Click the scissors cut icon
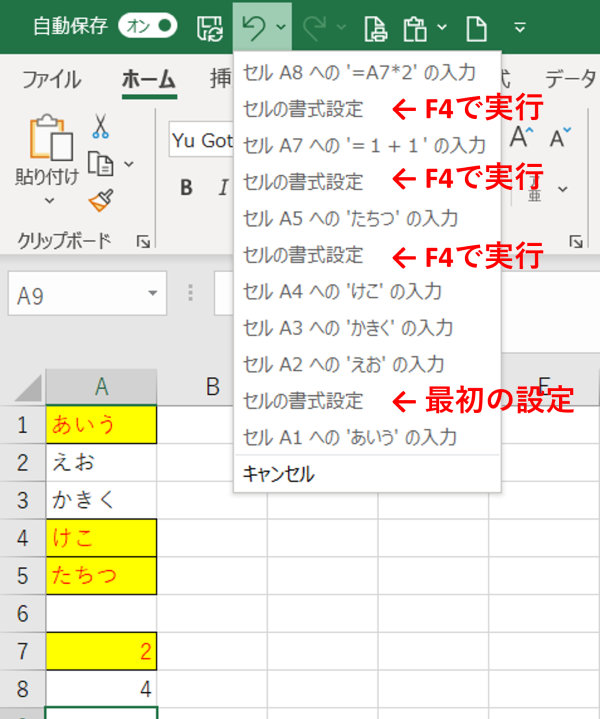The image size is (600, 719). 101,126
